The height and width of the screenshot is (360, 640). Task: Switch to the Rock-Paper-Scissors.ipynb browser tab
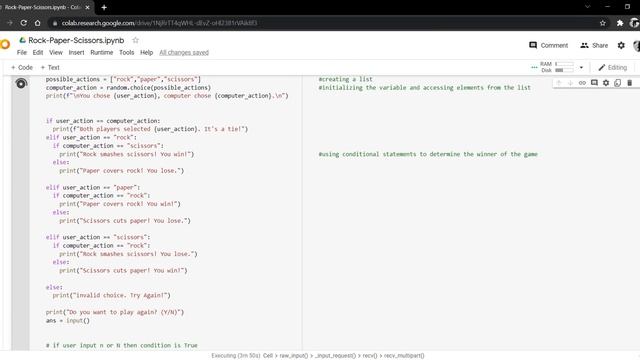coord(43,7)
